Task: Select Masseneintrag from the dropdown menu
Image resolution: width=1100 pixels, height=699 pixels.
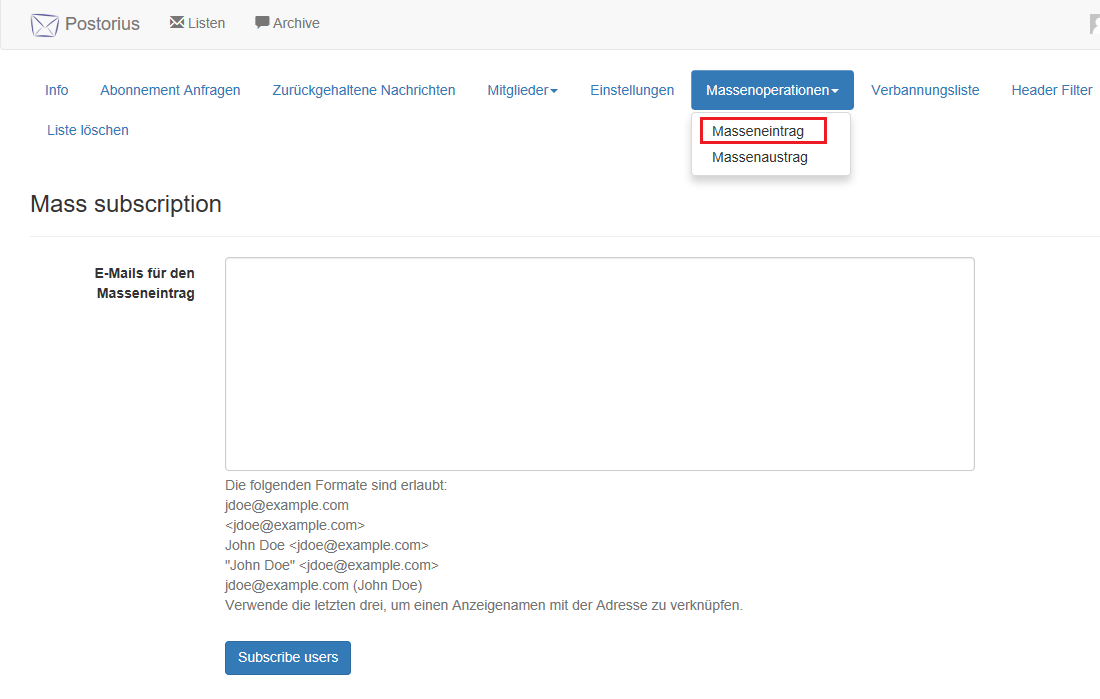Action: 758,131
